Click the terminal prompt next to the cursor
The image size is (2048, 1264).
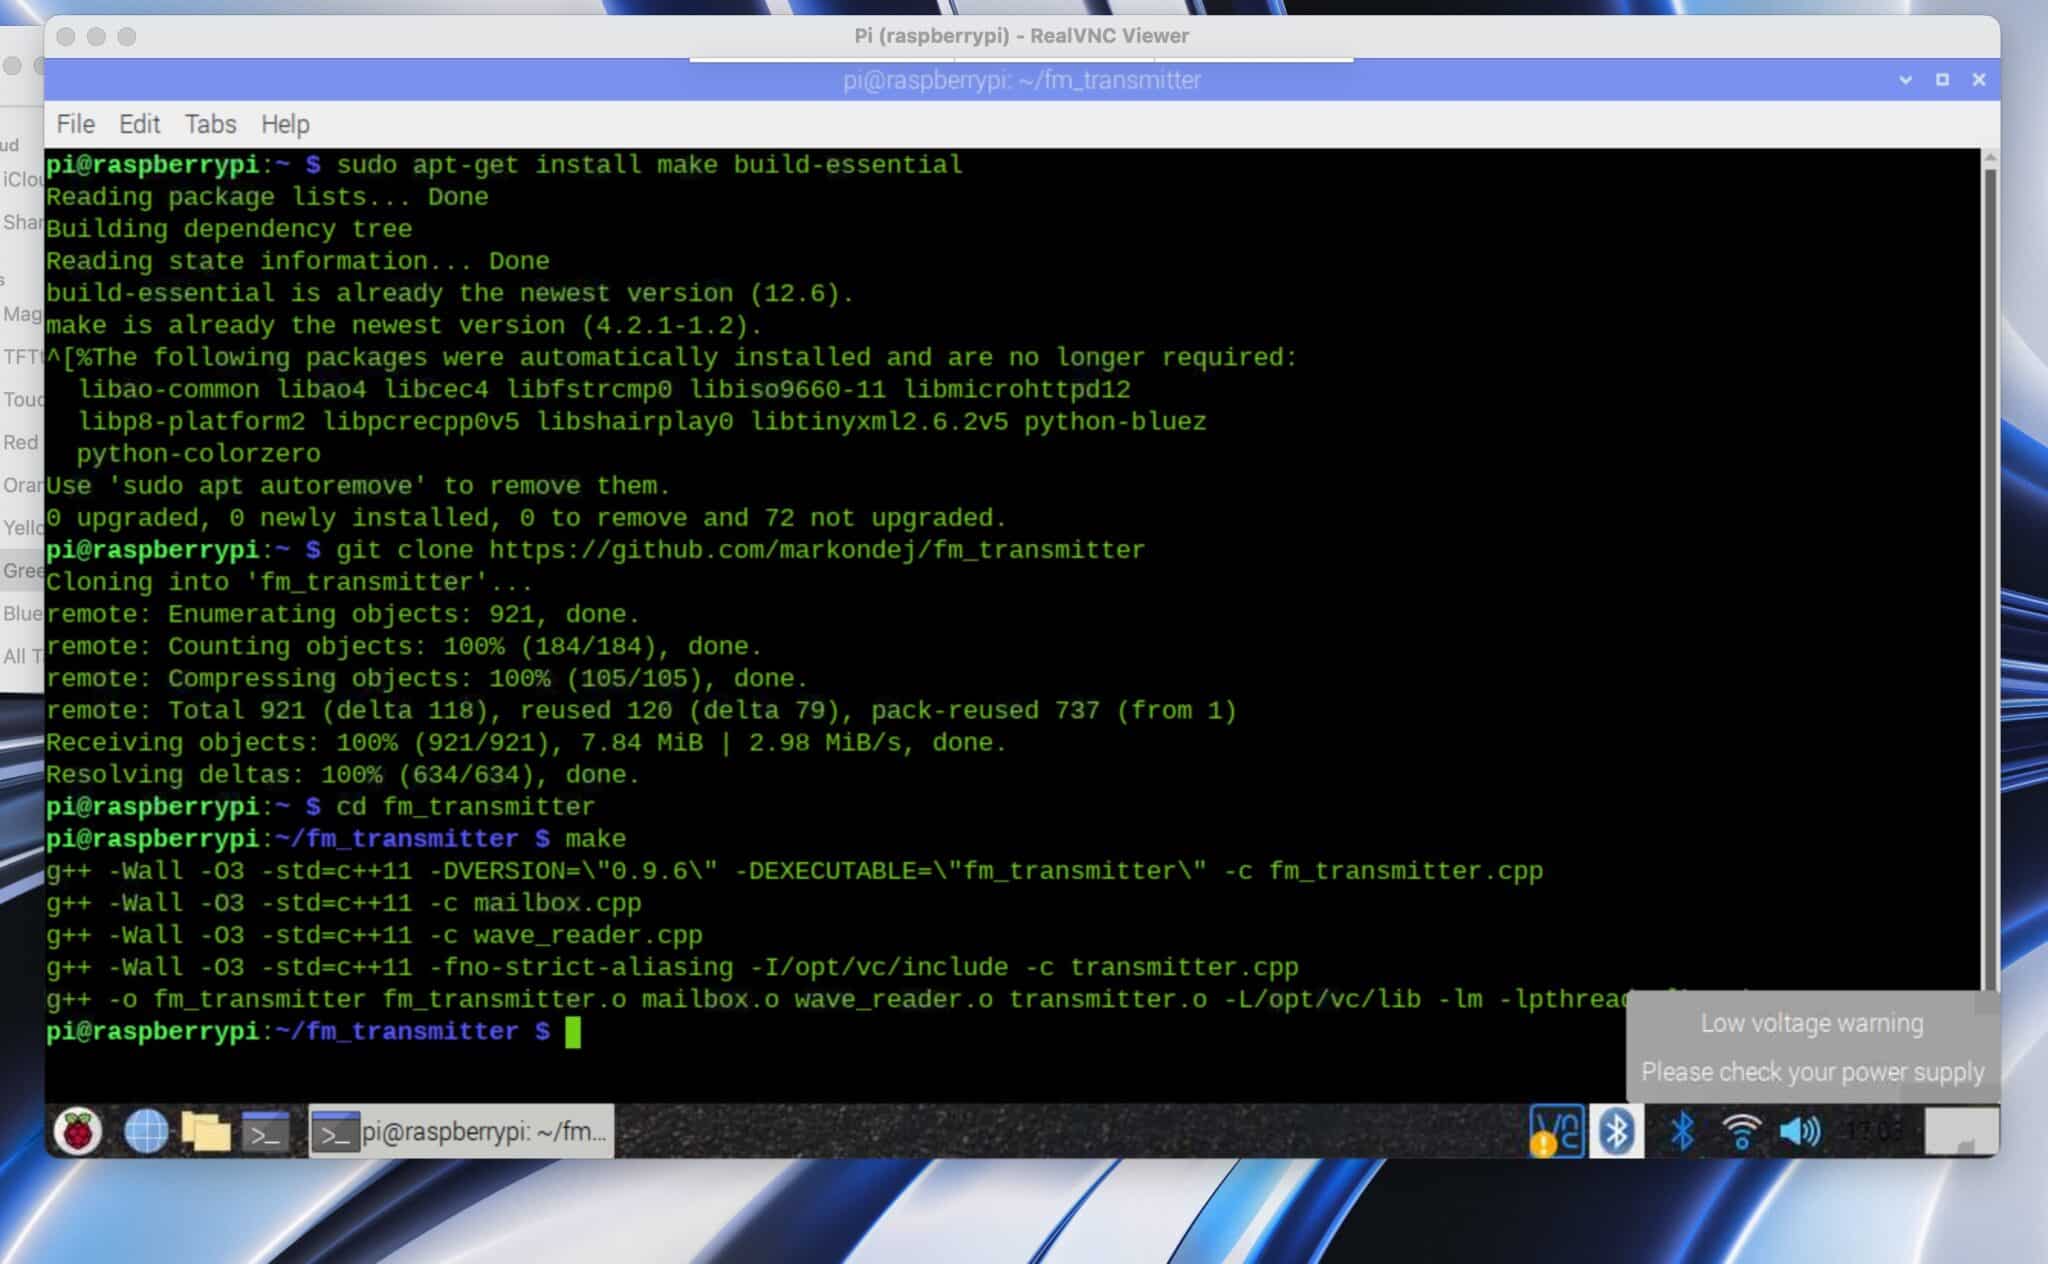(576, 1031)
